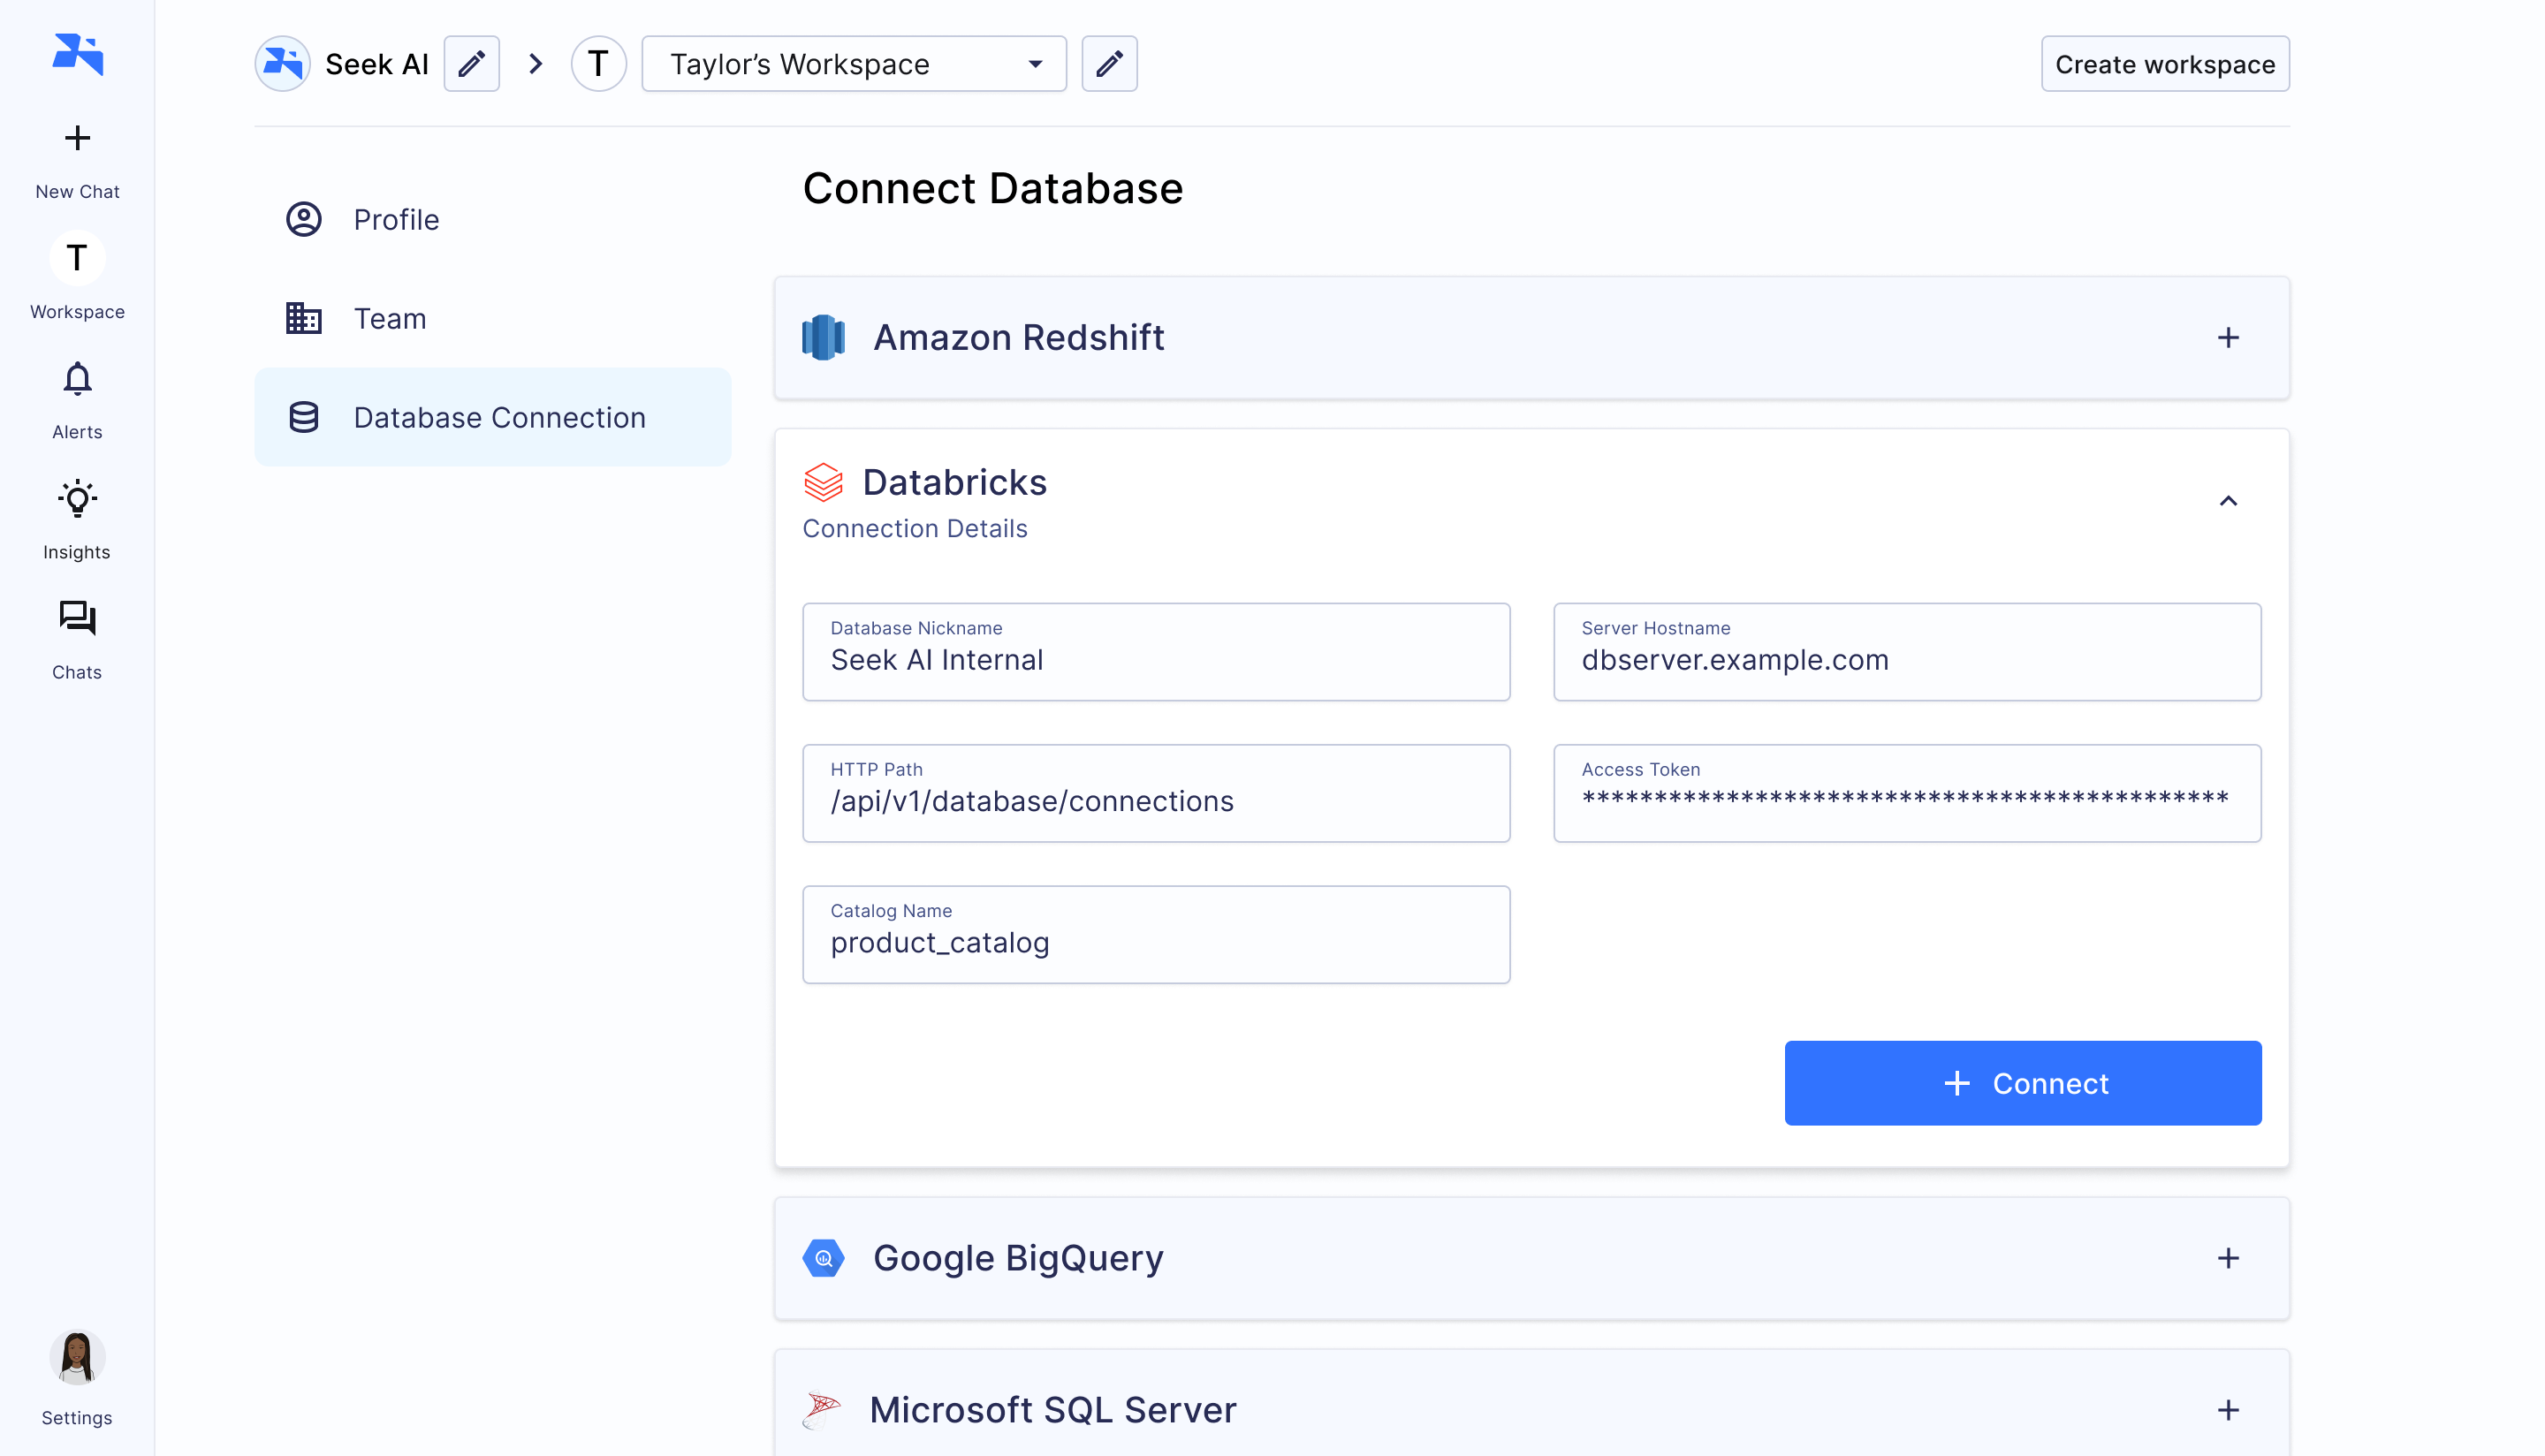
Task: Edit the Seek AI organization name pencil
Action: tap(471, 64)
